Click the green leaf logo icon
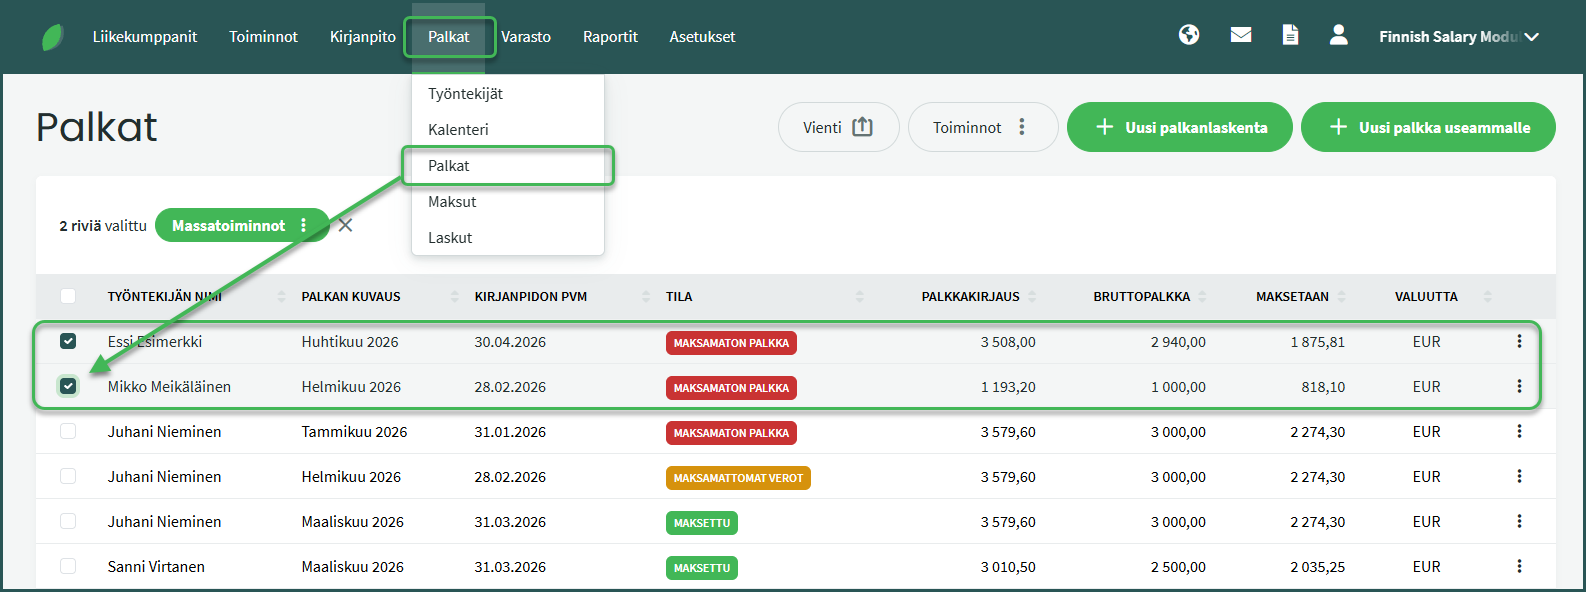Screen dimensions: 1586x592 pyautogui.click(x=53, y=37)
